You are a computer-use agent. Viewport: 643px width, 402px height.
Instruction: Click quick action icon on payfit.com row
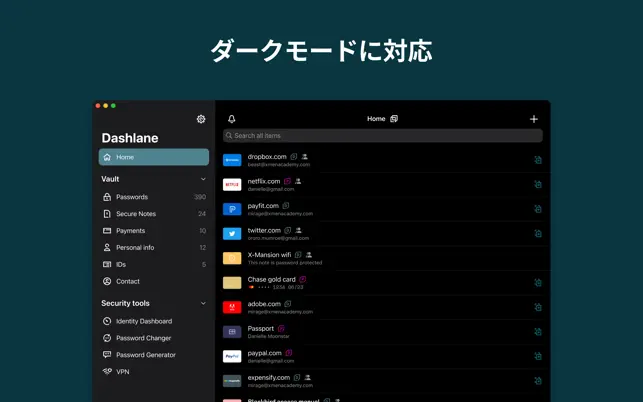click(x=538, y=209)
